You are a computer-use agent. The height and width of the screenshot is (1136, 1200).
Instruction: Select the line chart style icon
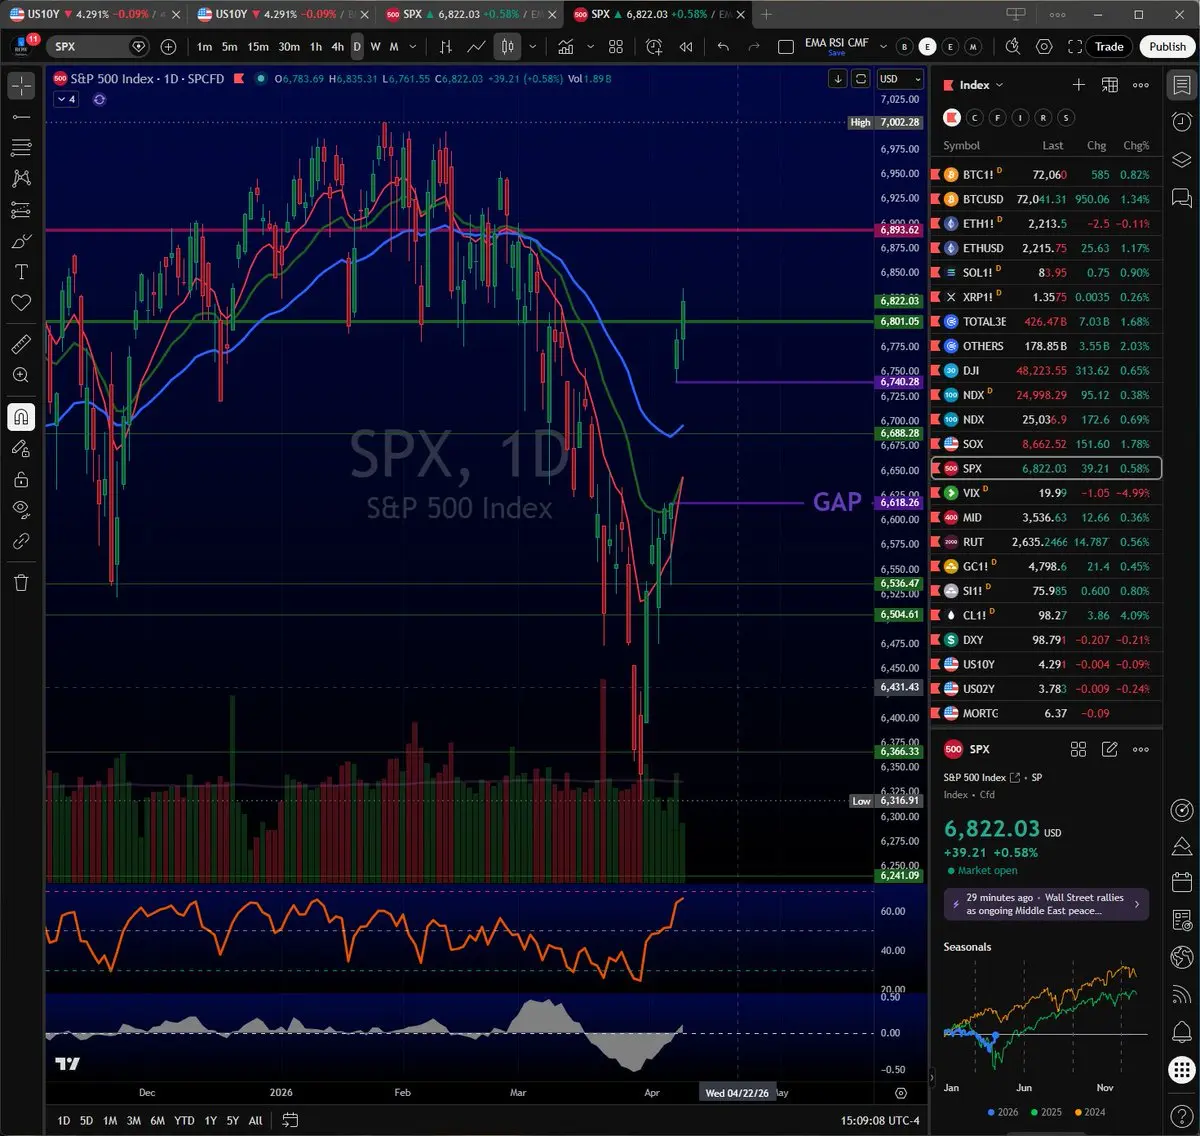click(x=477, y=46)
